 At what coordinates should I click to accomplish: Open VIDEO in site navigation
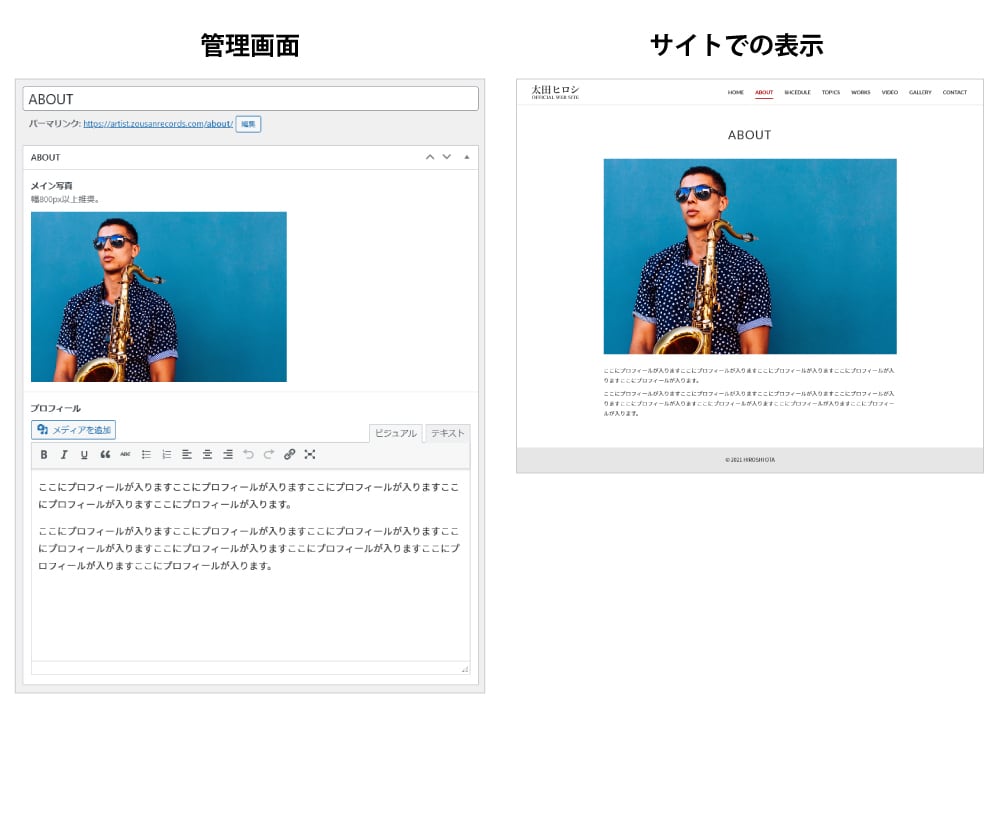890,92
